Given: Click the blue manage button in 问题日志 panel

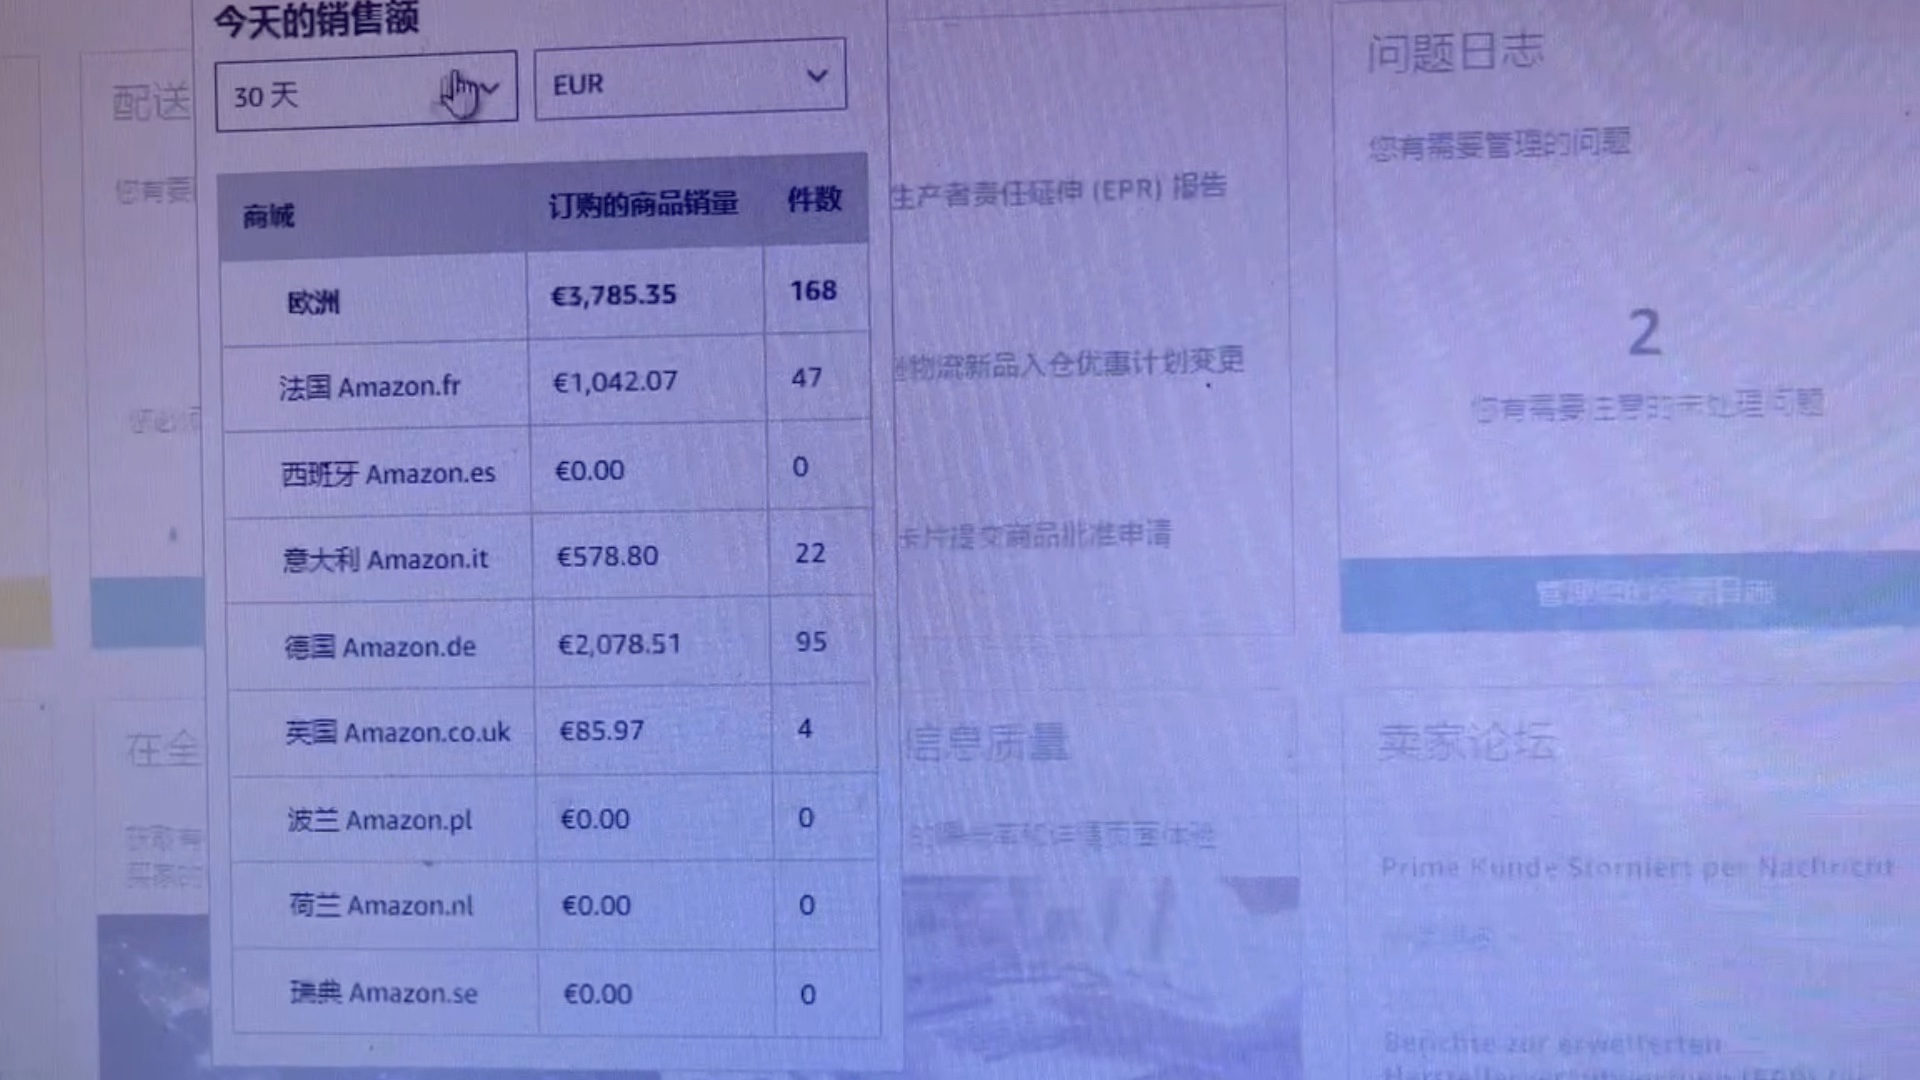Looking at the screenshot, I should coord(1655,592).
